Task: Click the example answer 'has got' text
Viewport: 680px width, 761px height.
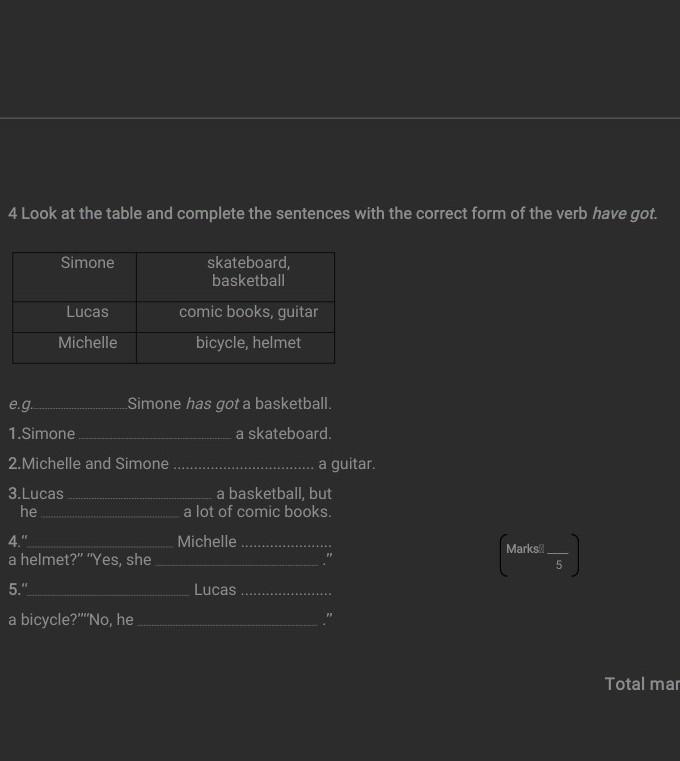Action: [212, 404]
